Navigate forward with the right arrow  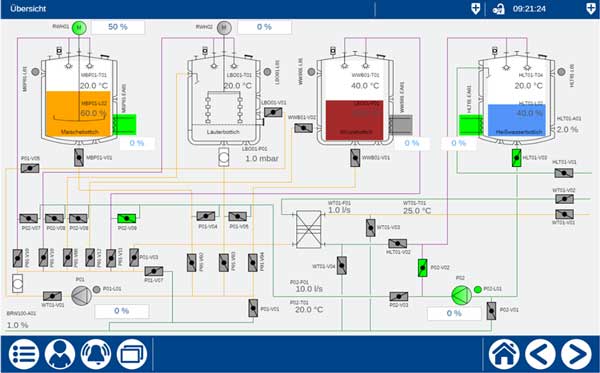[x=576, y=354]
